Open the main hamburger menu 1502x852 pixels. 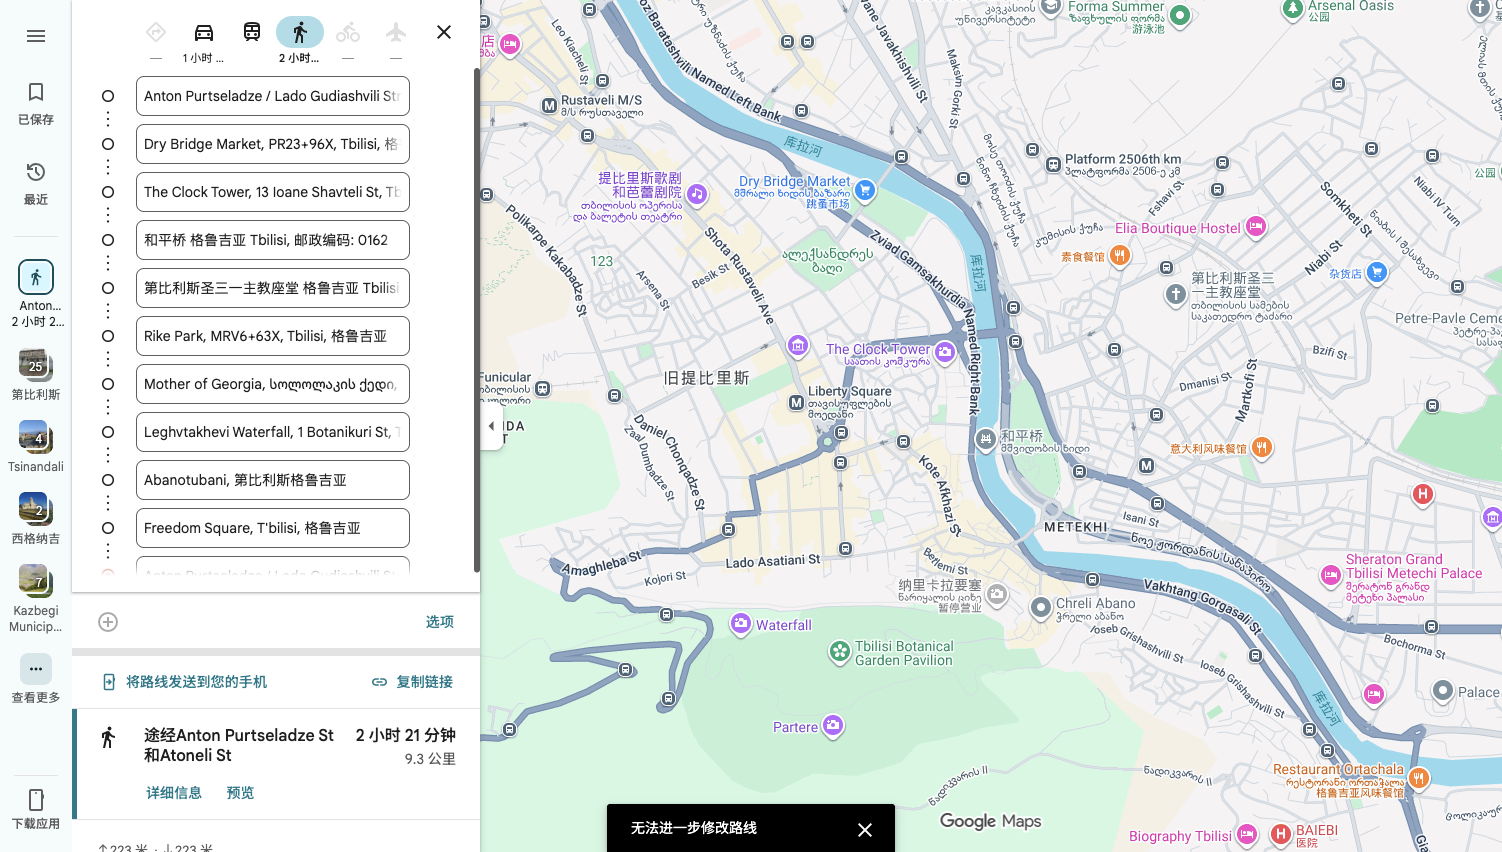[36, 36]
